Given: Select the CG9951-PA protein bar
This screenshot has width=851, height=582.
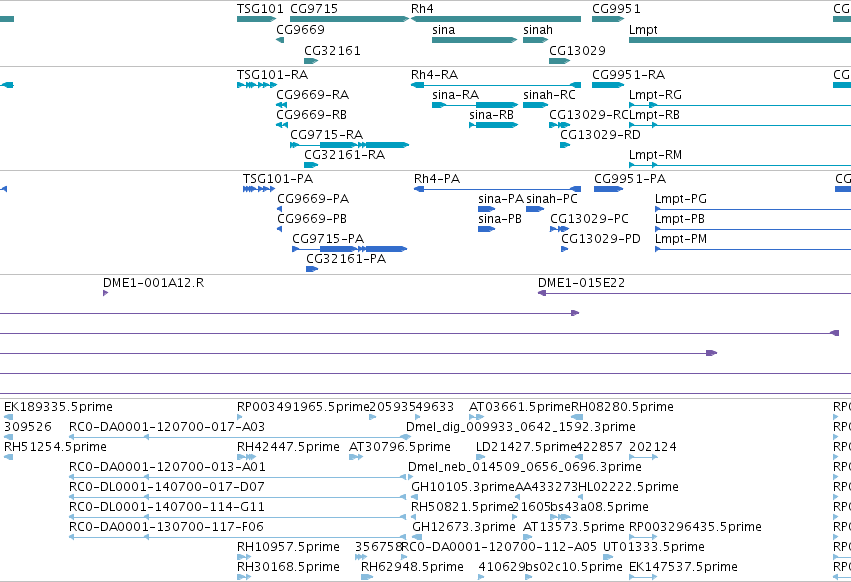Looking at the screenshot, I should pyautogui.click(x=608, y=189).
